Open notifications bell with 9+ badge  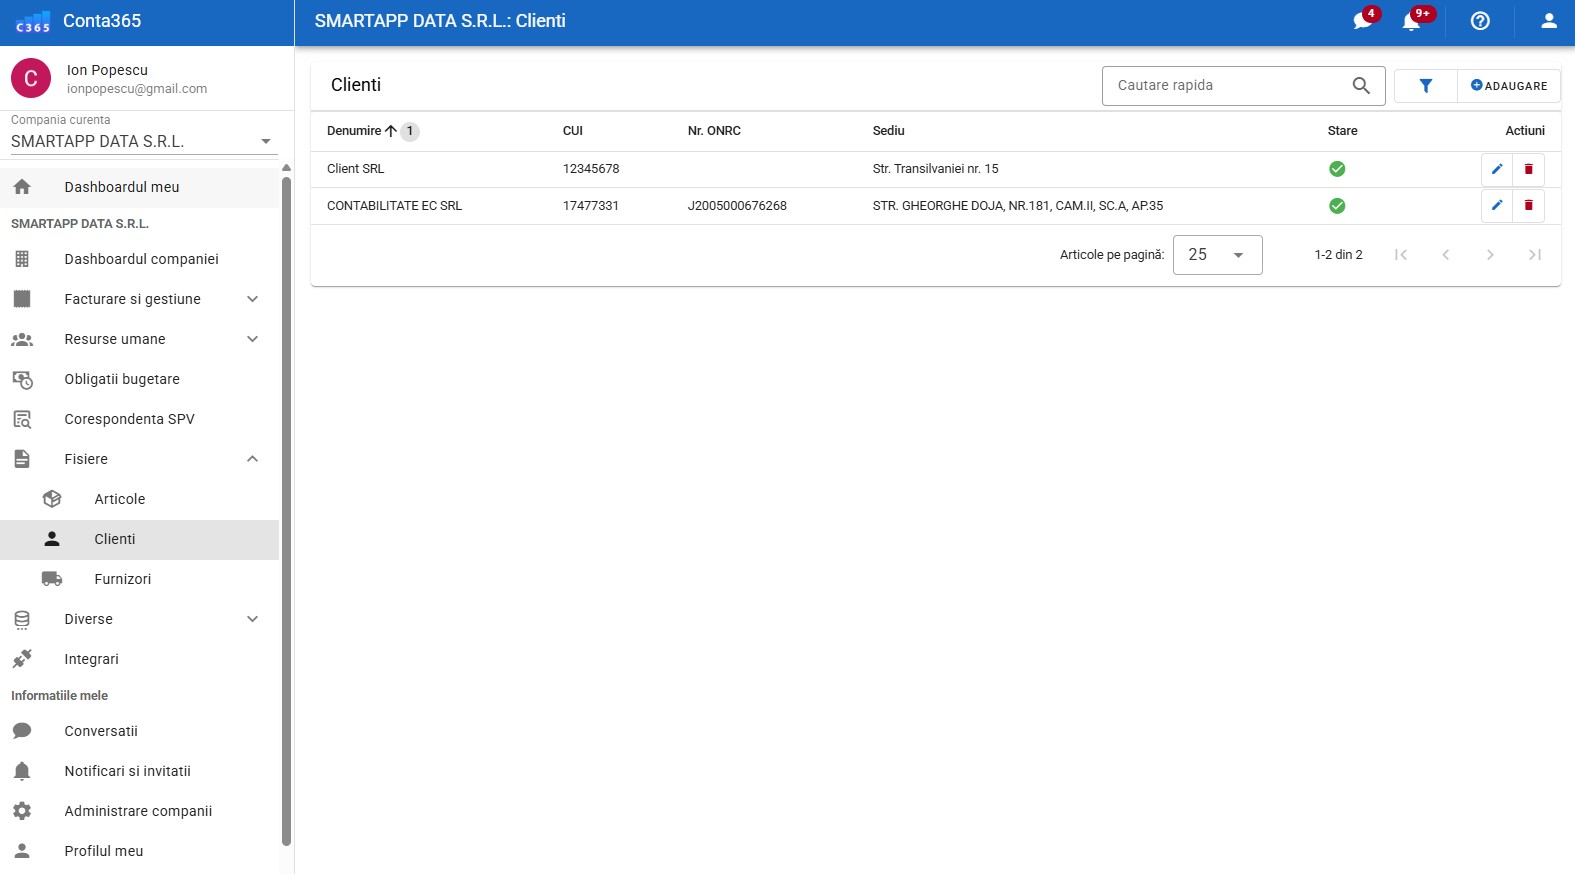(1411, 21)
